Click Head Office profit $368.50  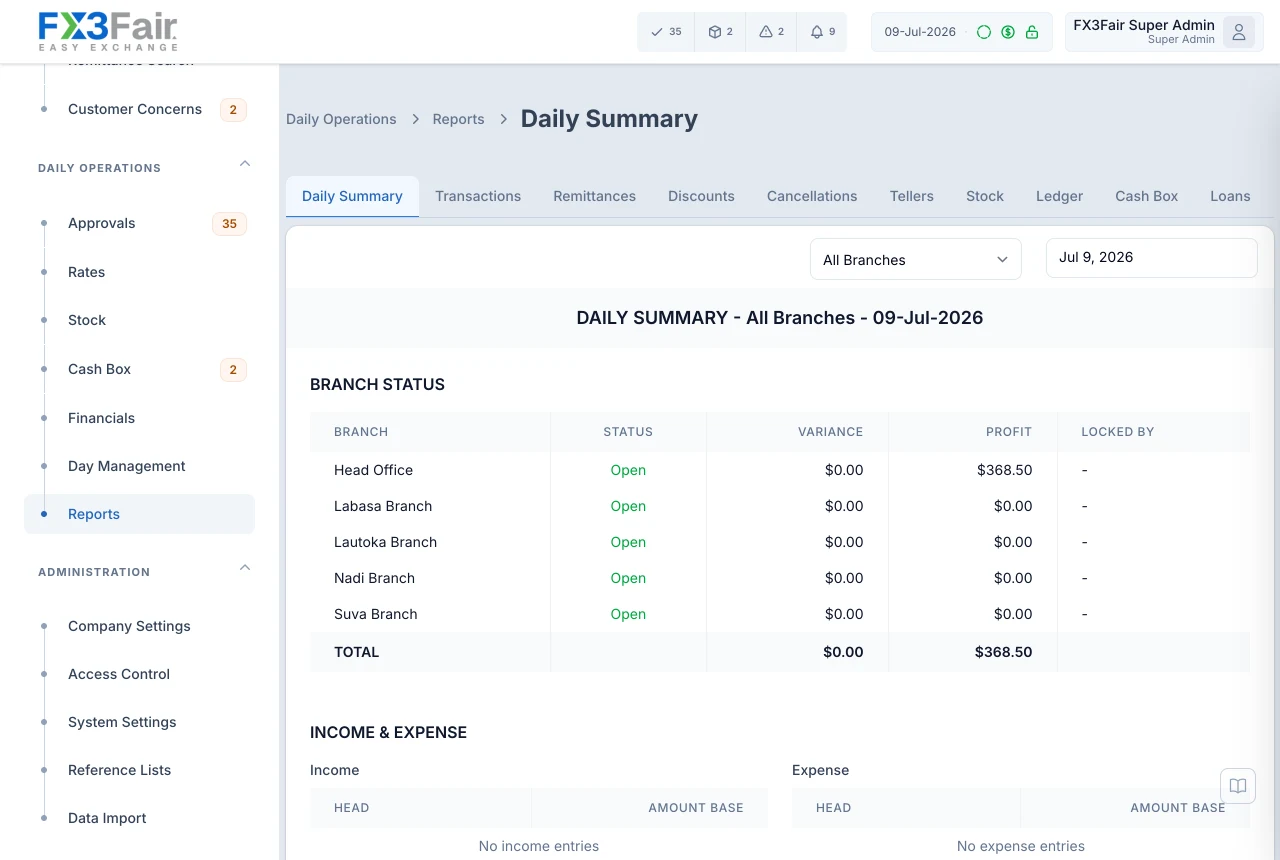click(x=1004, y=470)
